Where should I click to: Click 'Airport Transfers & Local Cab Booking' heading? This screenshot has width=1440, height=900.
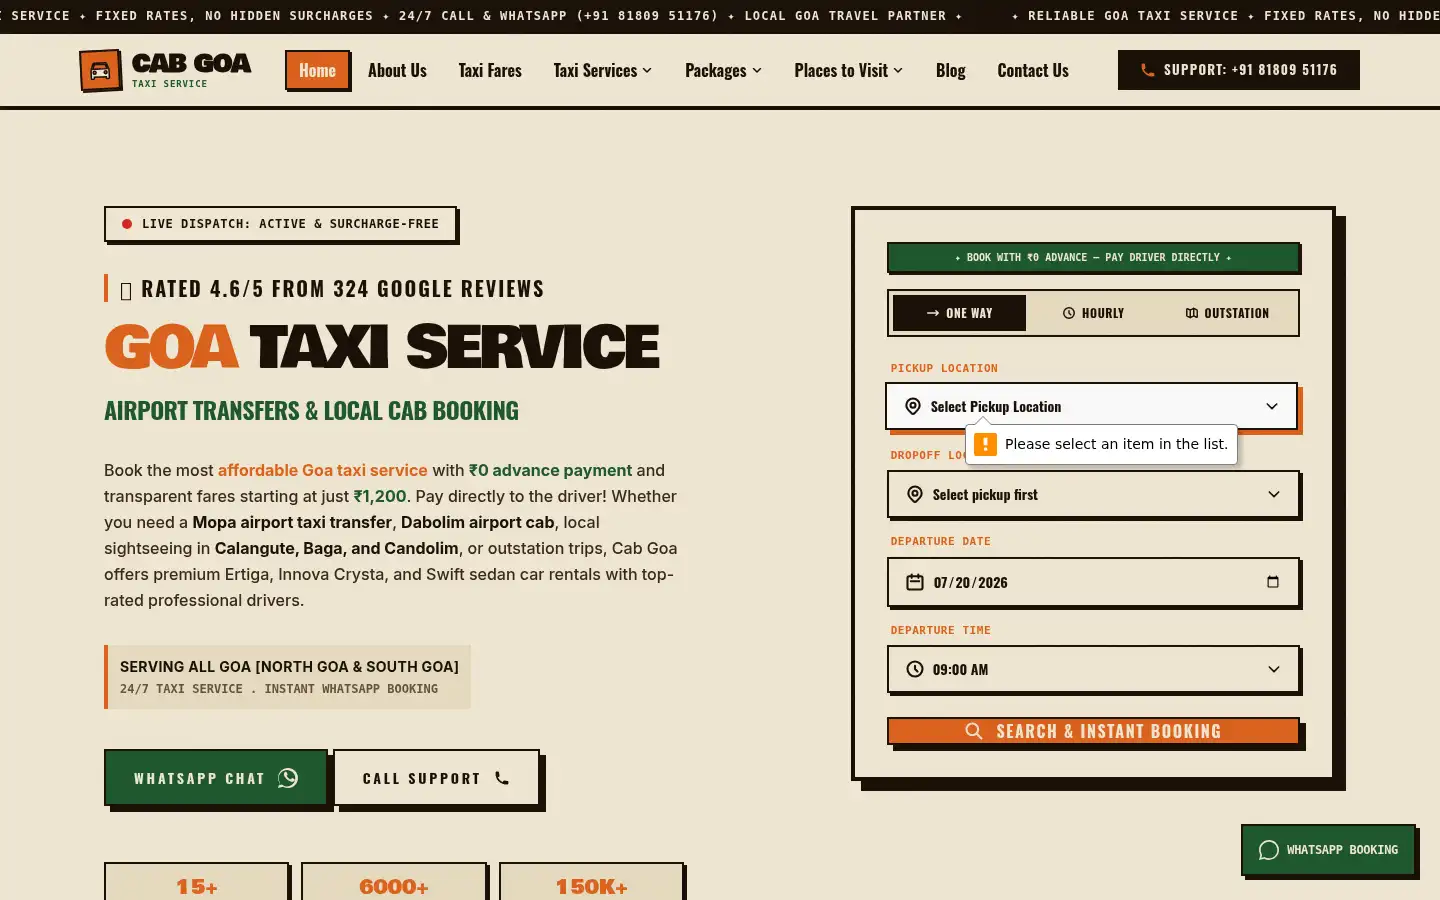(x=311, y=411)
